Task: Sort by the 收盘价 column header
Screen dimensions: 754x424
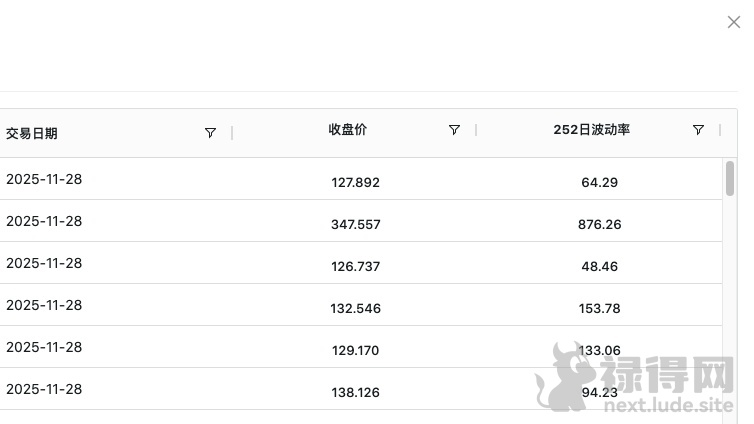Action: (348, 130)
